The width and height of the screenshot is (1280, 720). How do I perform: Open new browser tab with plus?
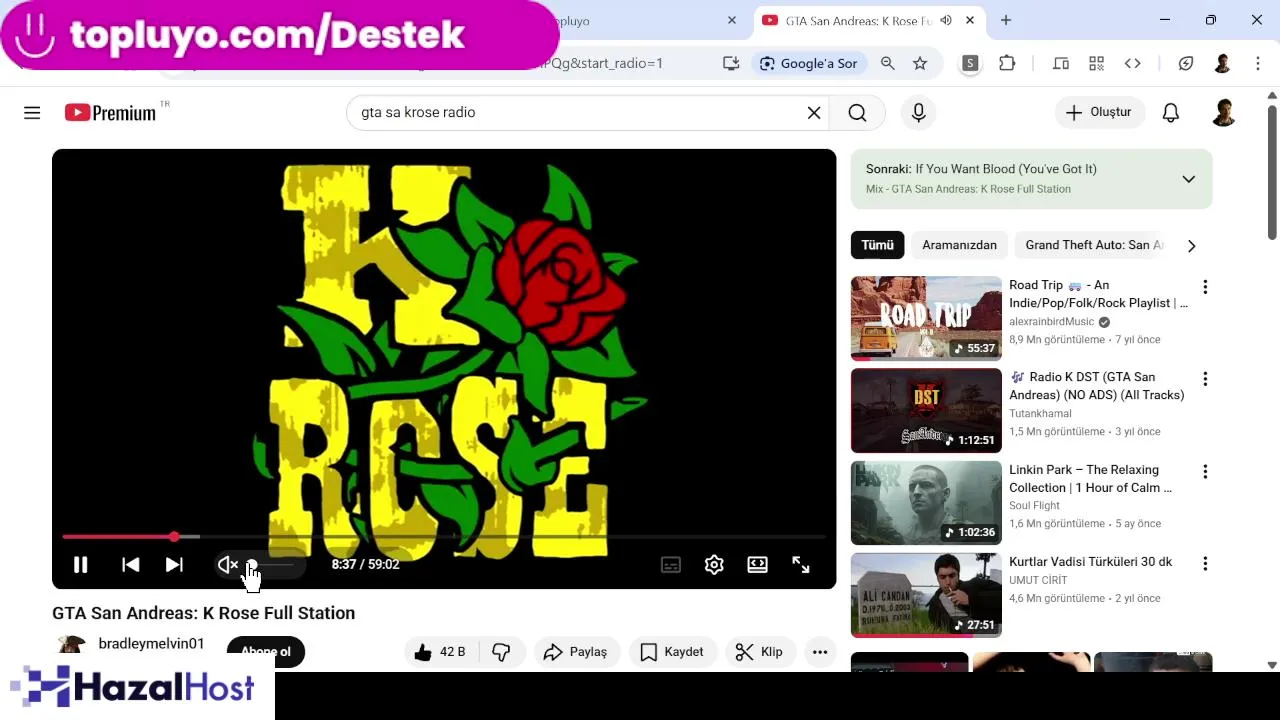tap(1006, 20)
